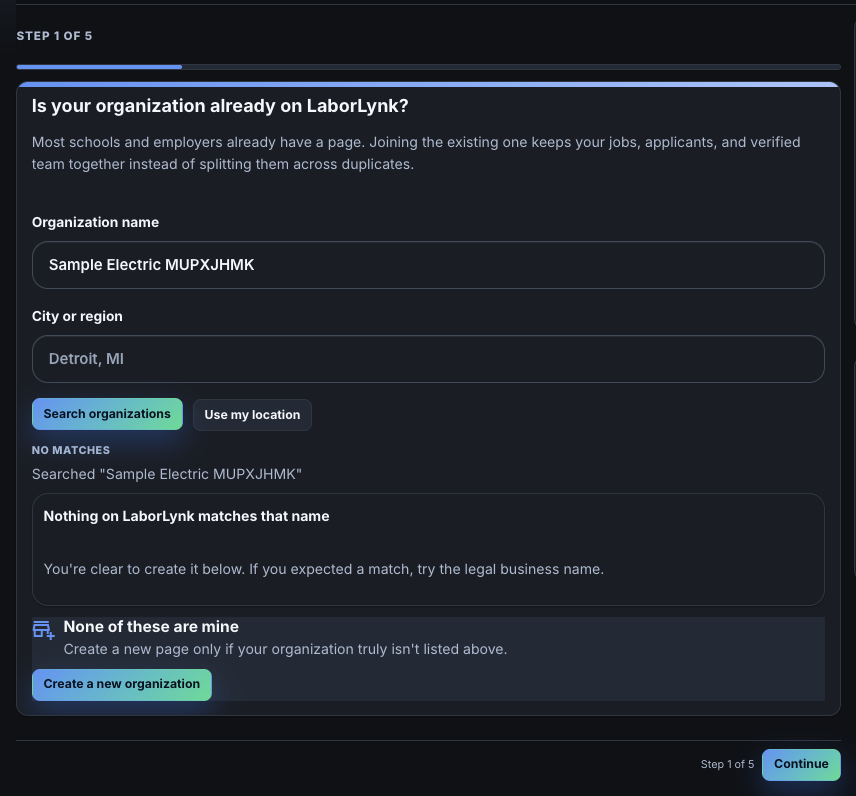Image resolution: width=856 pixels, height=796 pixels.
Task: Click the Organization name input field
Action: click(x=428, y=265)
